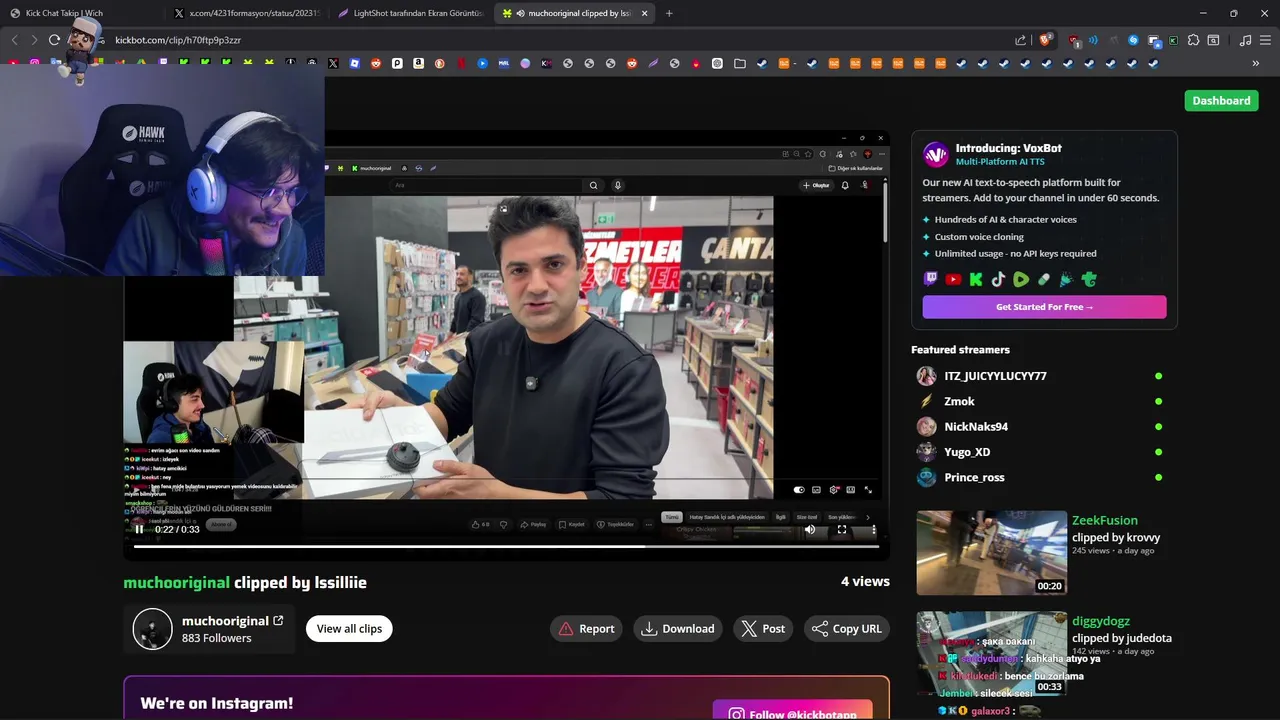The width and height of the screenshot is (1280, 720).
Task: Click the pill-shaped icon in the VoxBot ad
Action: 1044,280
